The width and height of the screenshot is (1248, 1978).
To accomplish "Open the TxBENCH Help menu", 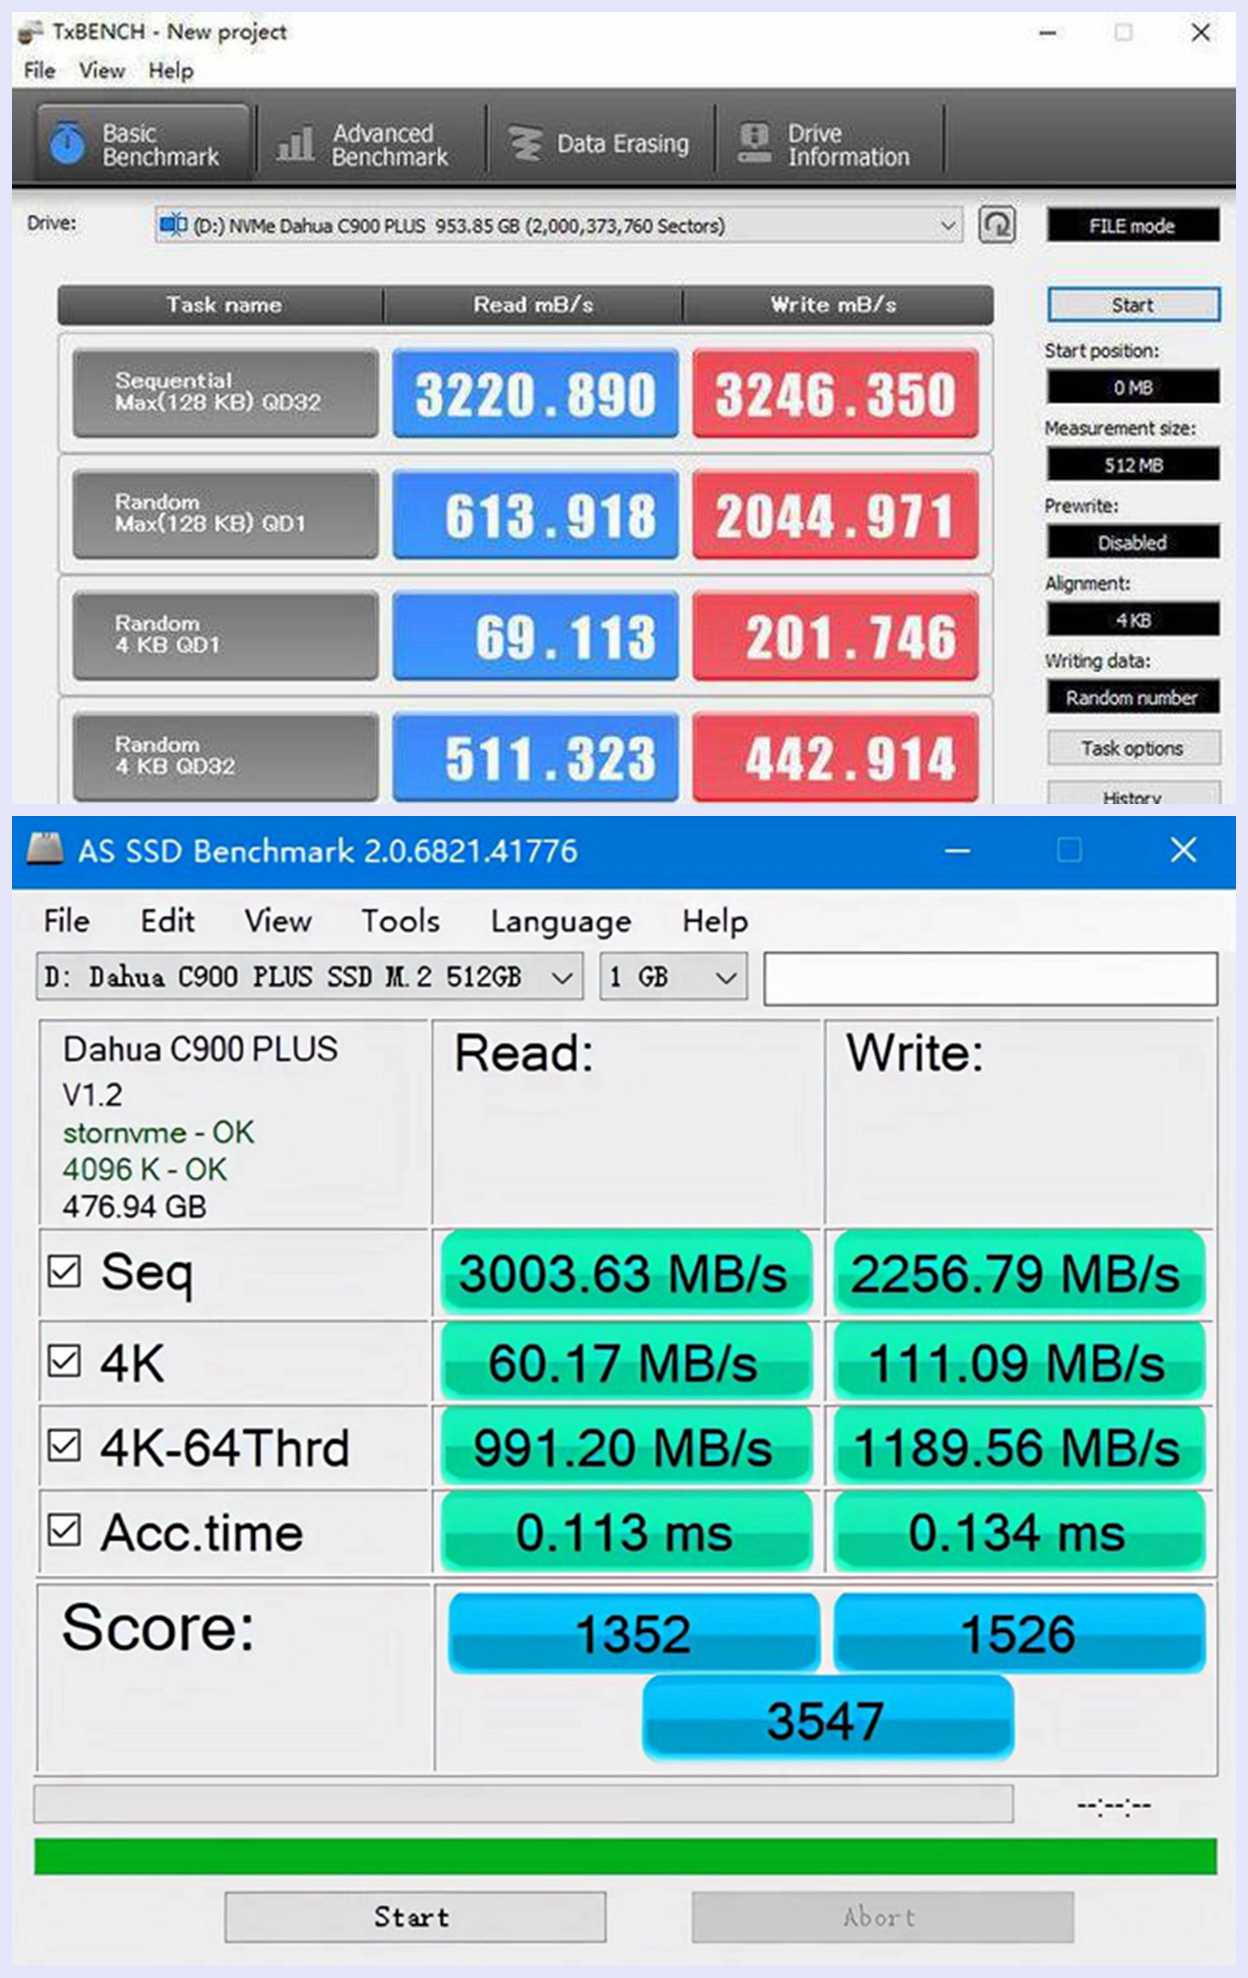I will click(x=171, y=71).
